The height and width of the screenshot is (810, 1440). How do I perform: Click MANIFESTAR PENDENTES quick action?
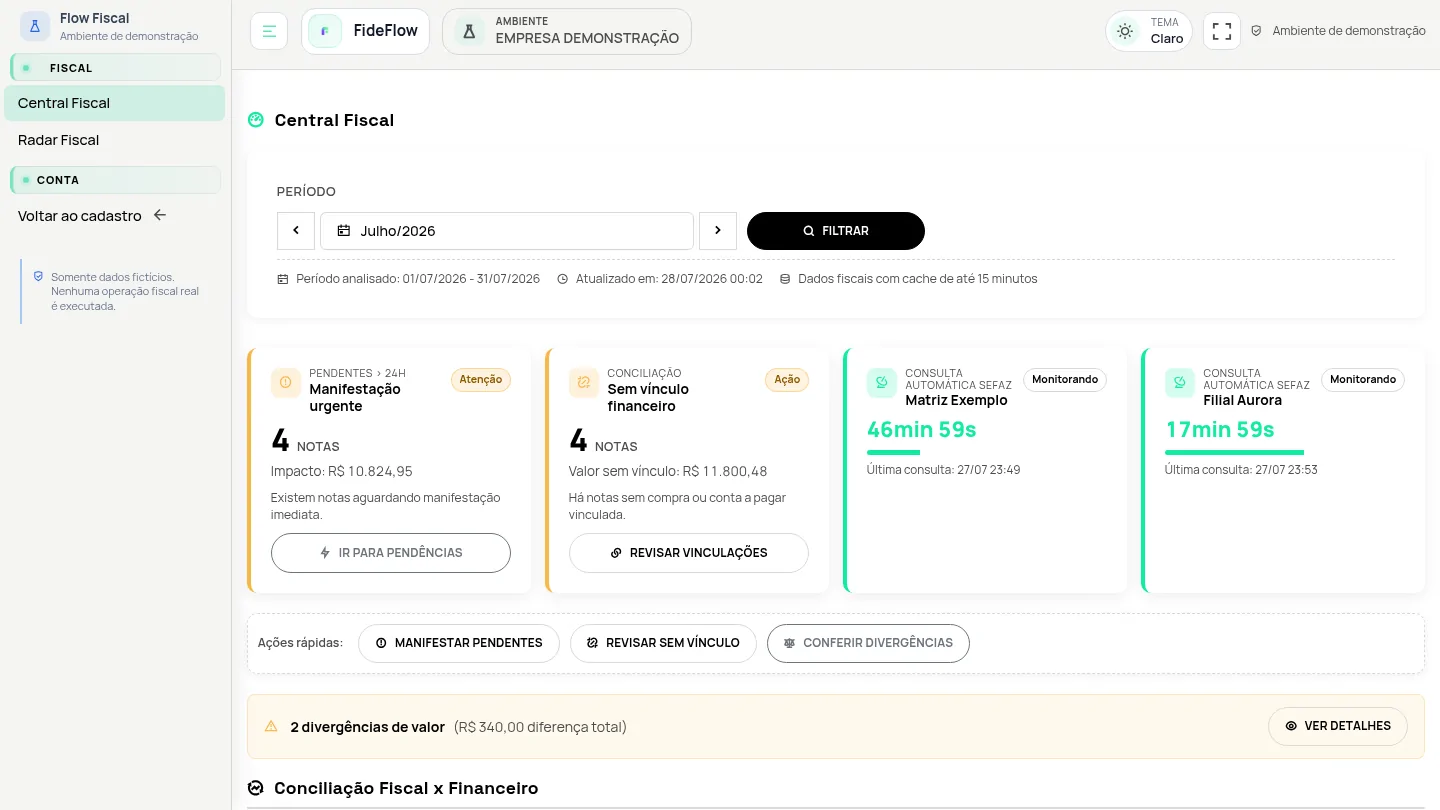click(x=459, y=643)
